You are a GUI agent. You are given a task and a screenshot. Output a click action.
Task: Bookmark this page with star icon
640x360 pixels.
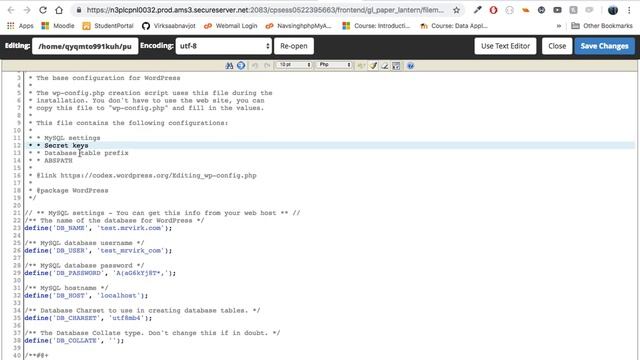pyautogui.click(x=456, y=10)
